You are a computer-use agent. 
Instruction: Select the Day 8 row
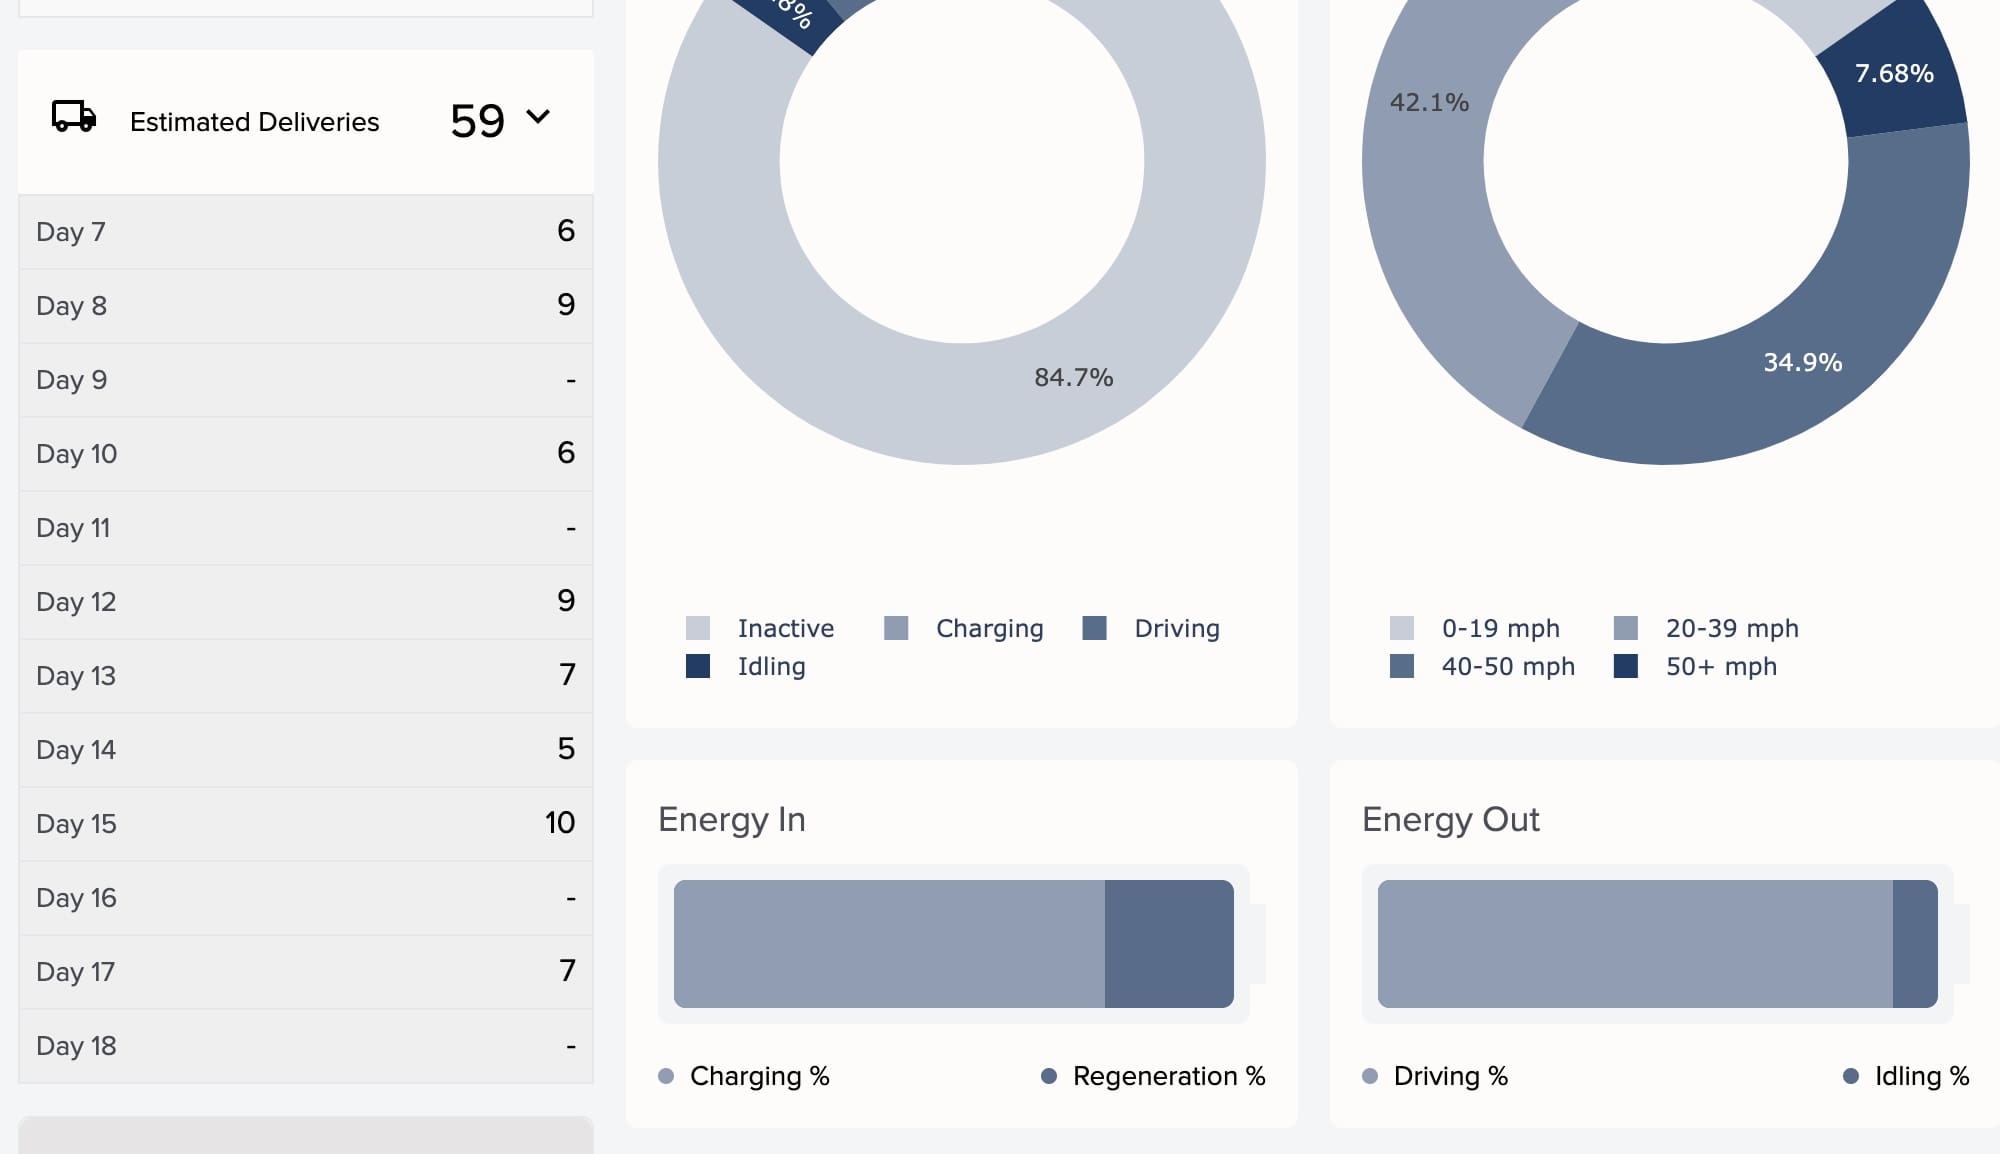[306, 305]
